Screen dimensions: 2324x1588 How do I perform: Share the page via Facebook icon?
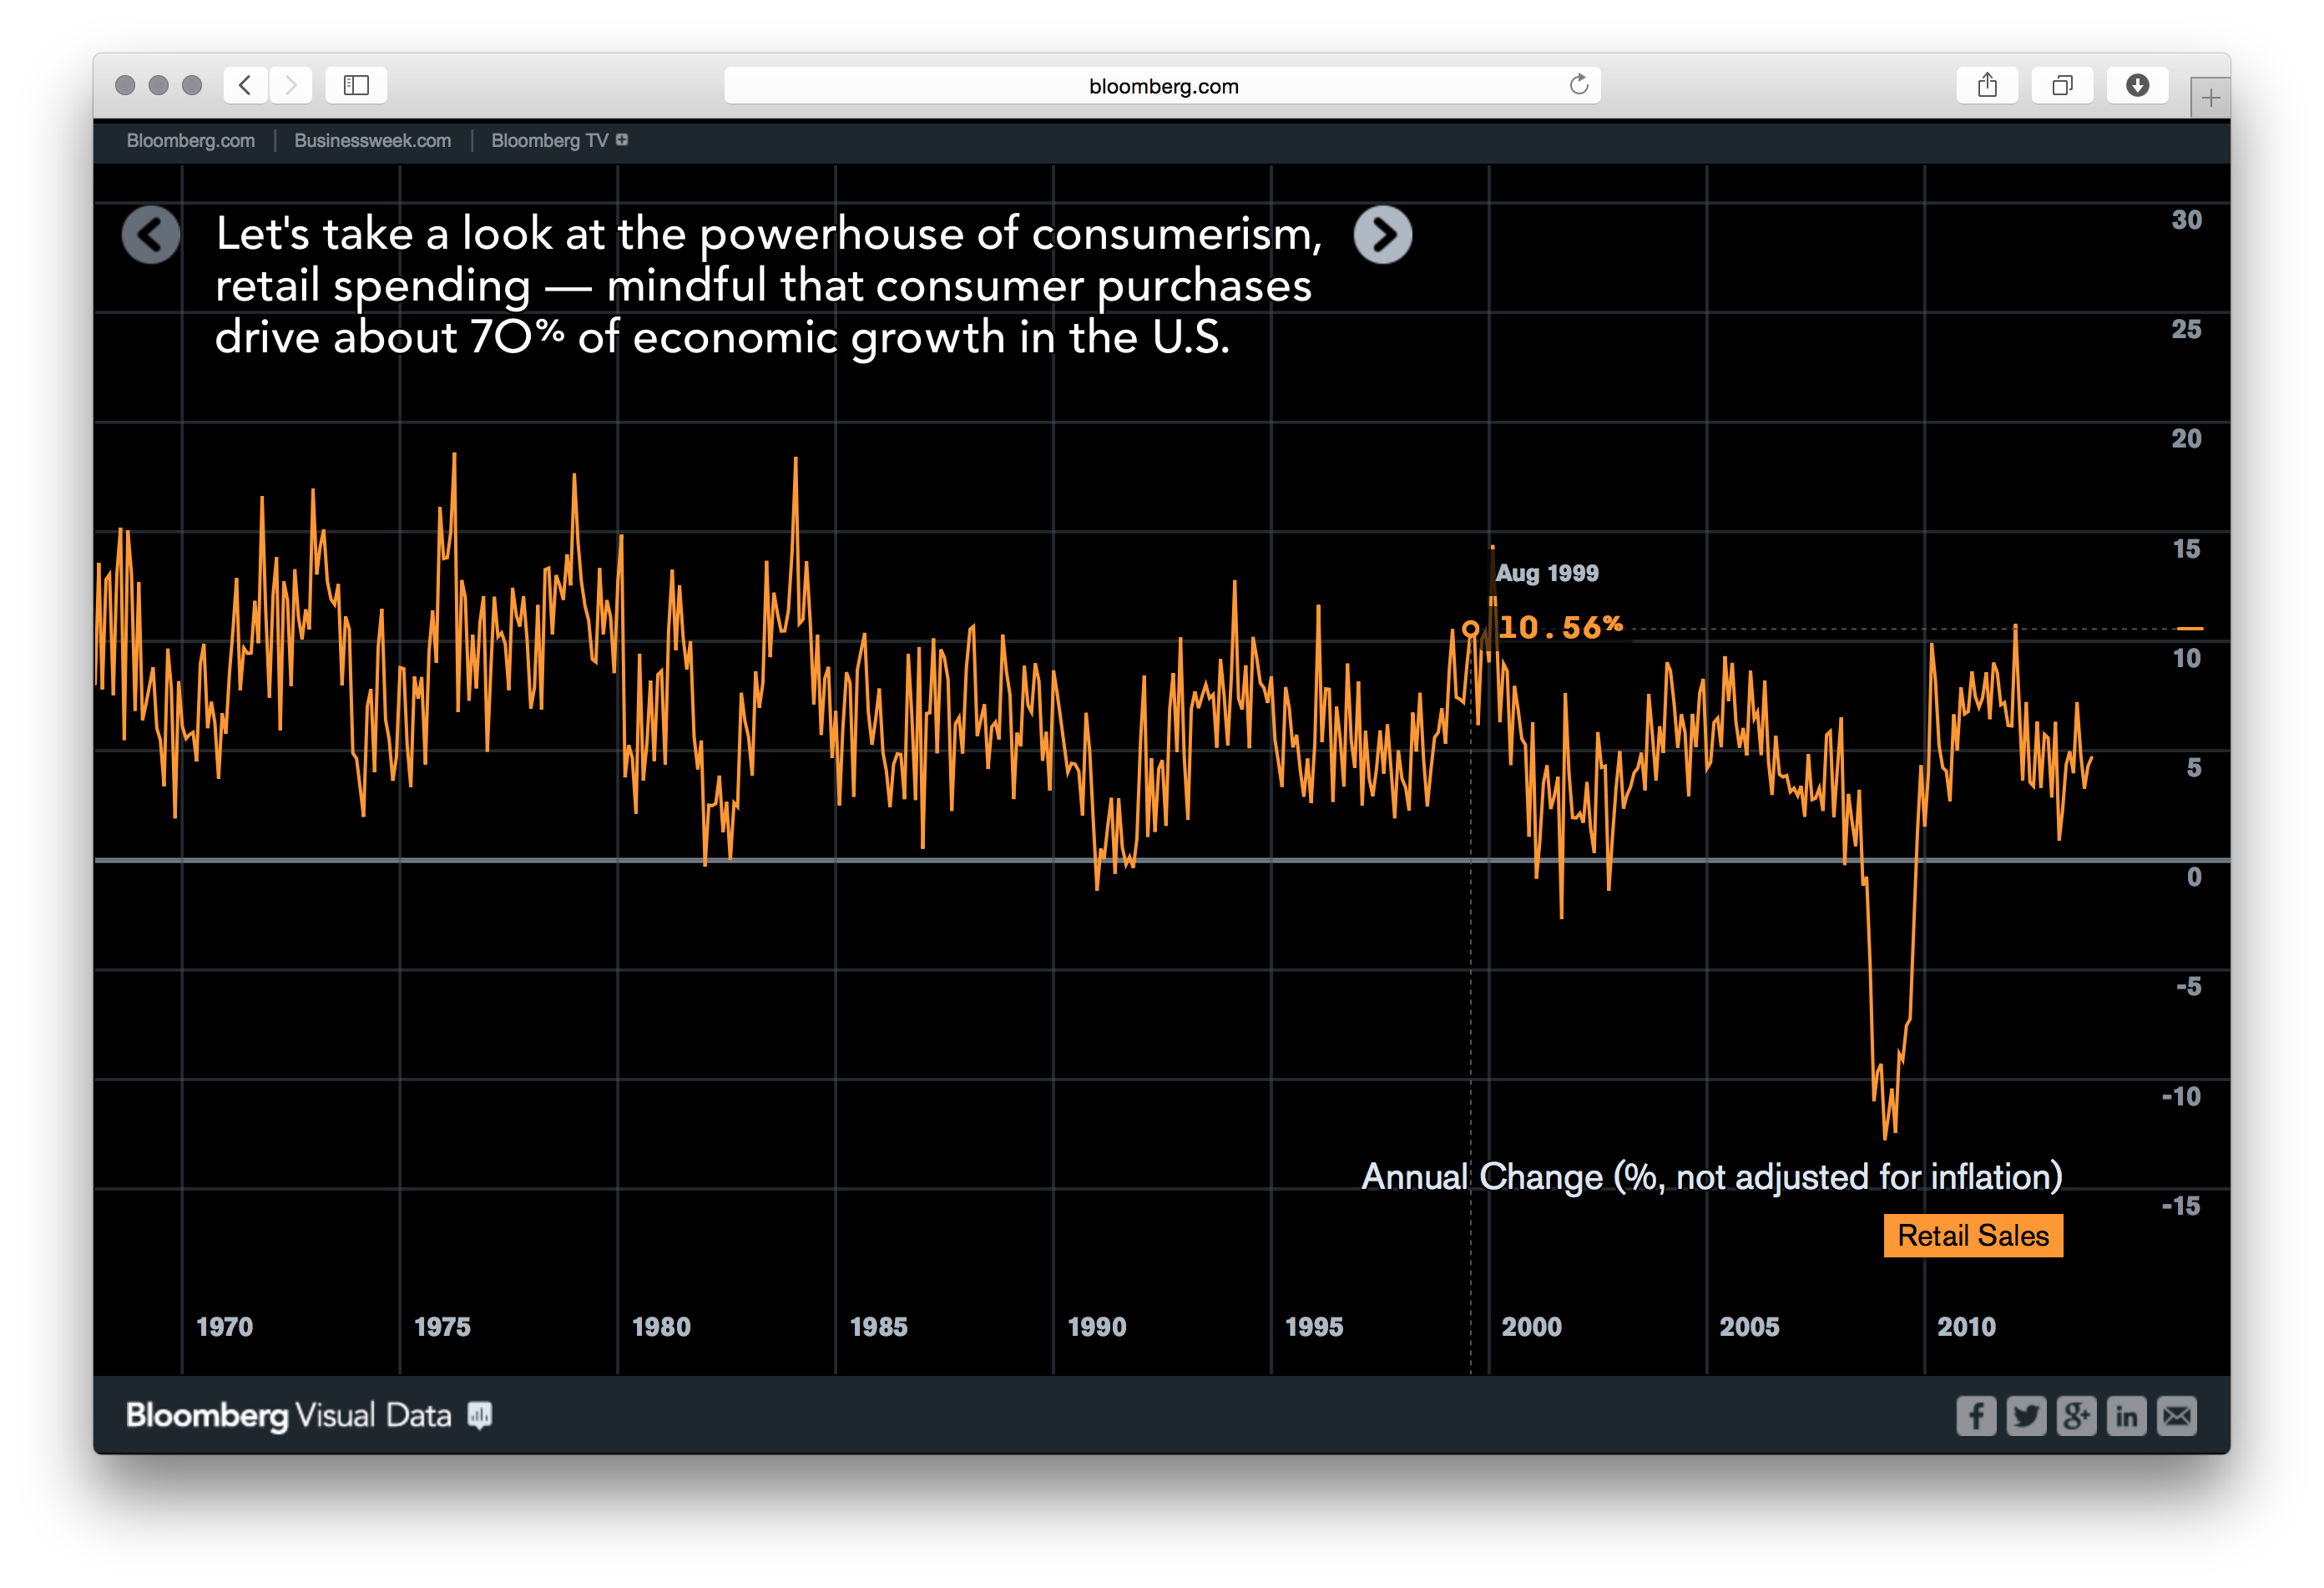(1976, 1415)
